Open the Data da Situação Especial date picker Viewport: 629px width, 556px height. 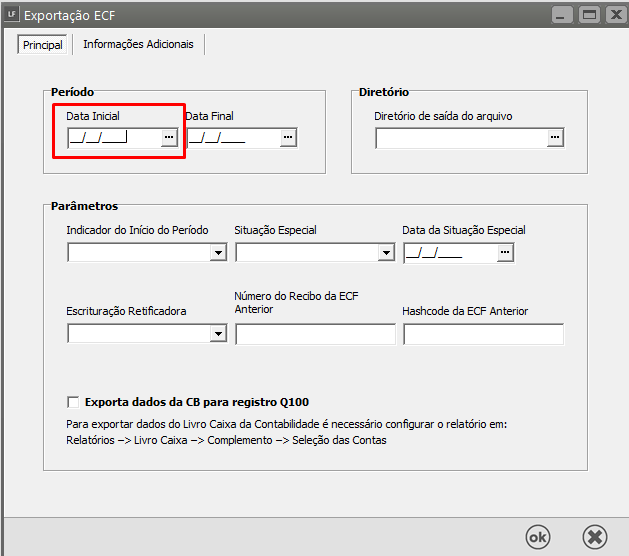coord(505,253)
